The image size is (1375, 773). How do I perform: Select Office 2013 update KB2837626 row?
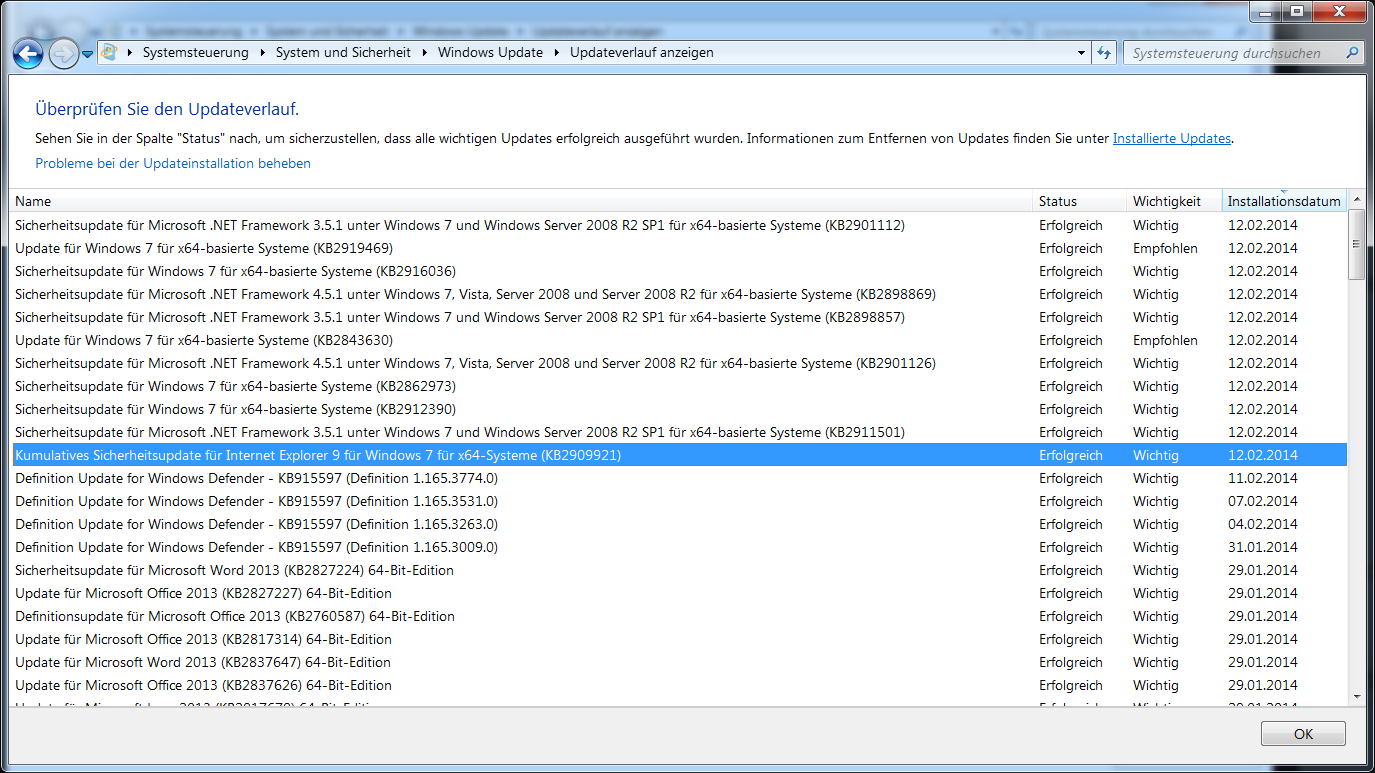click(x=679, y=685)
